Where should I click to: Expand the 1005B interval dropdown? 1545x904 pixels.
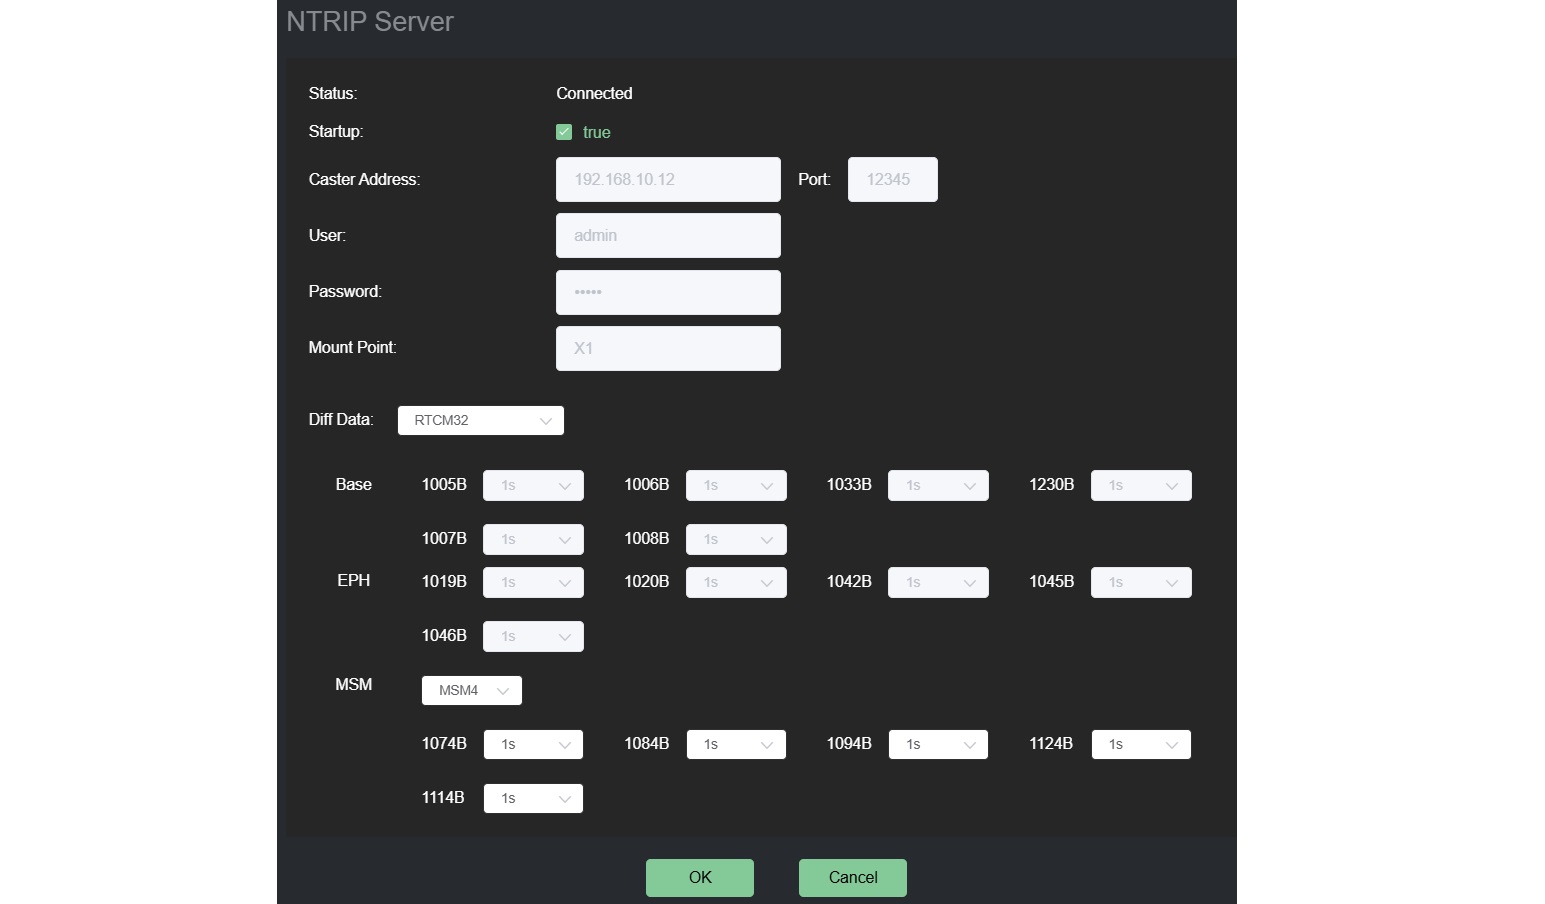click(533, 486)
